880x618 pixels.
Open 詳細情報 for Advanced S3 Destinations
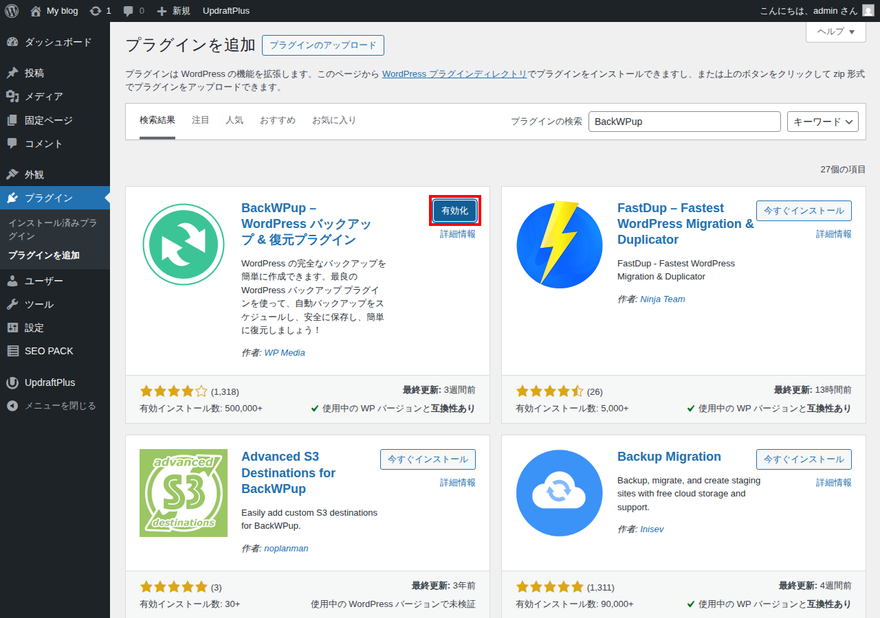457,483
